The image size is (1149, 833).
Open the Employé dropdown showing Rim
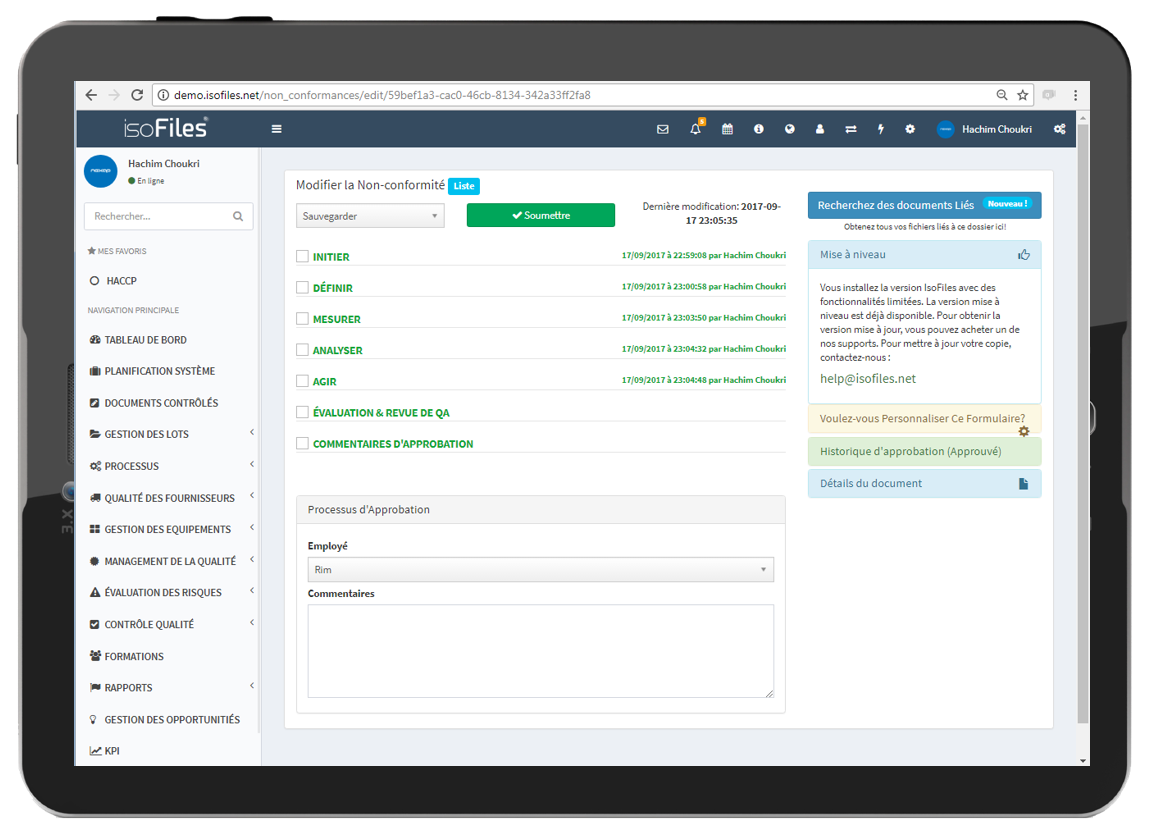(541, 569)
